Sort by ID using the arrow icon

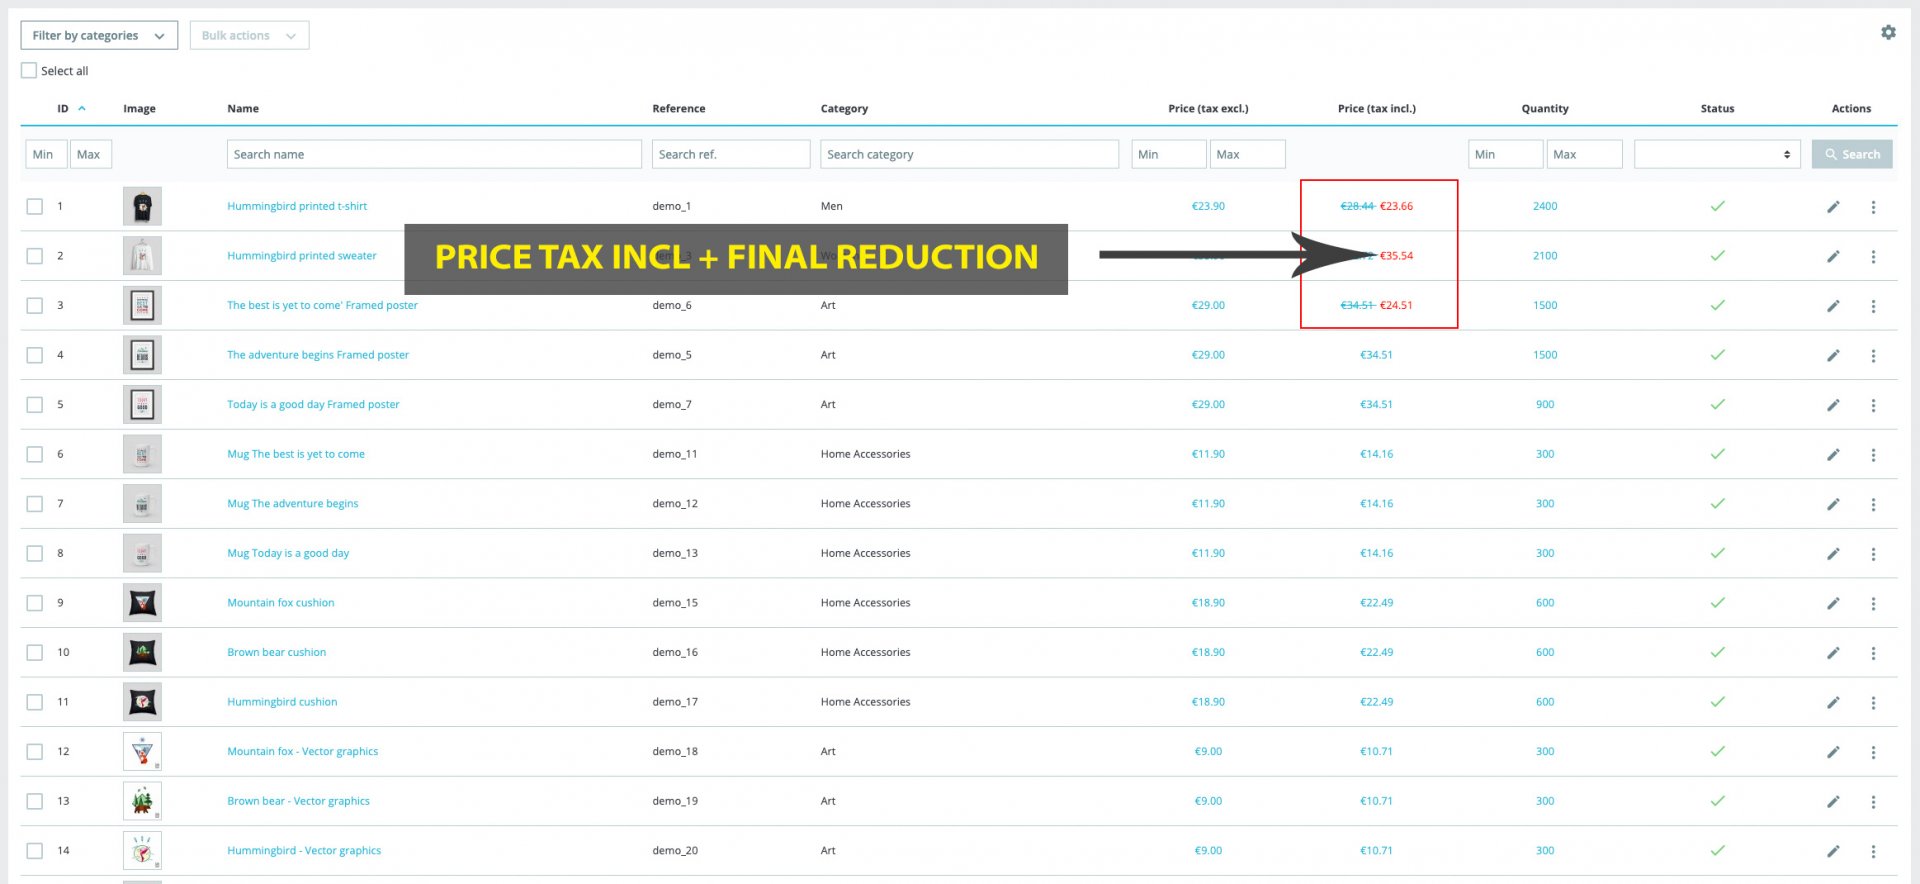(82, 109)
